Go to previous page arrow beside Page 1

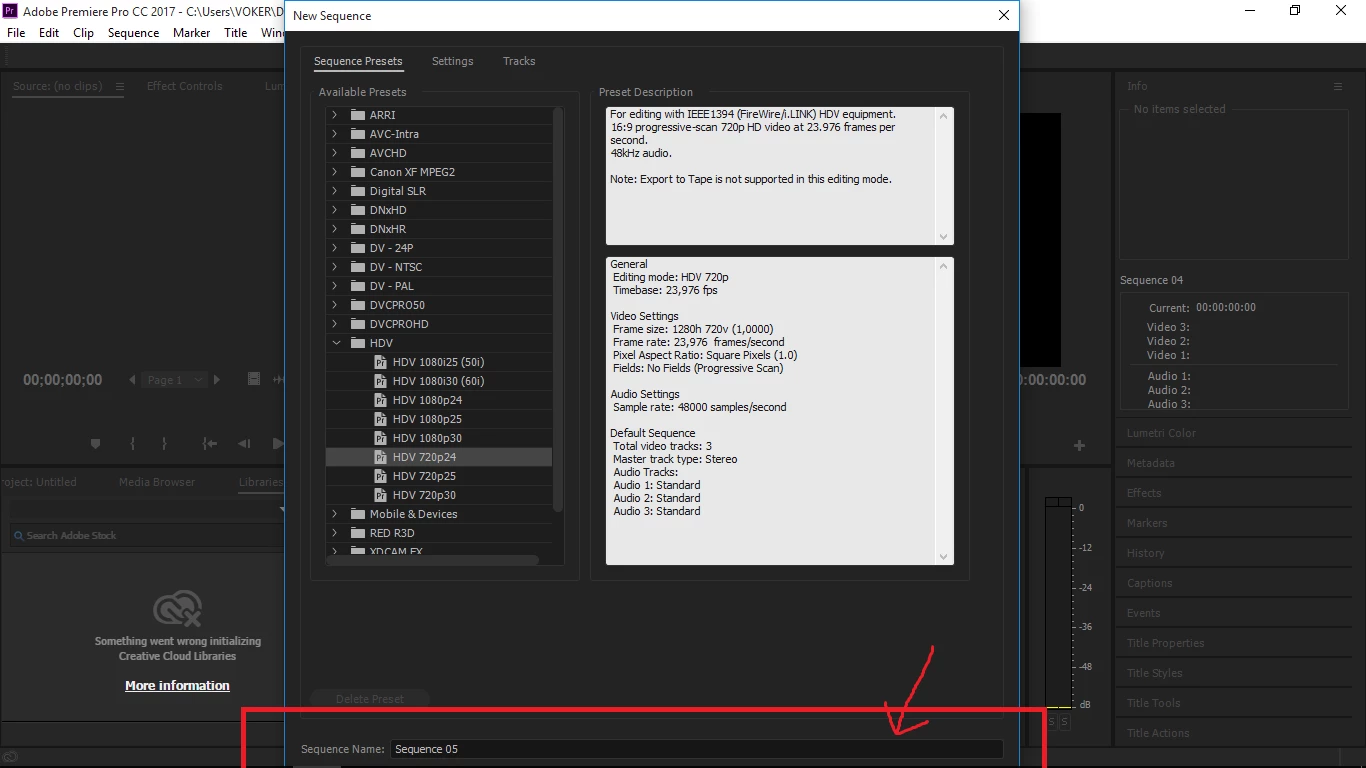pos(133,380)
